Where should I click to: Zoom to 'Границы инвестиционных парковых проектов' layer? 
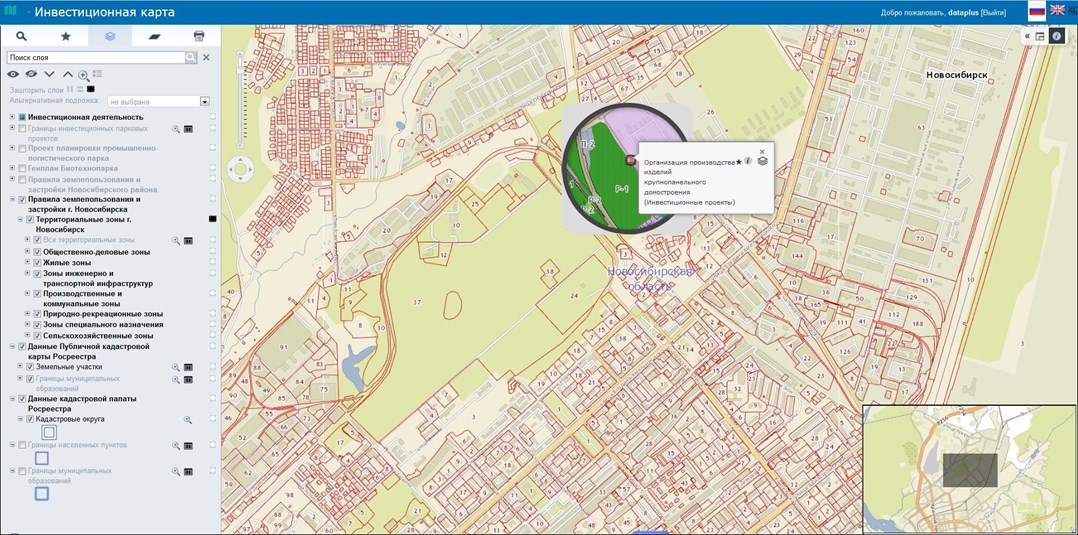coord(175,129)
